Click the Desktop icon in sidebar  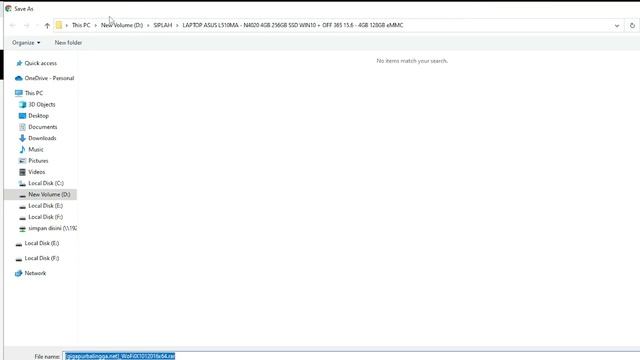[x=22, y=116]
